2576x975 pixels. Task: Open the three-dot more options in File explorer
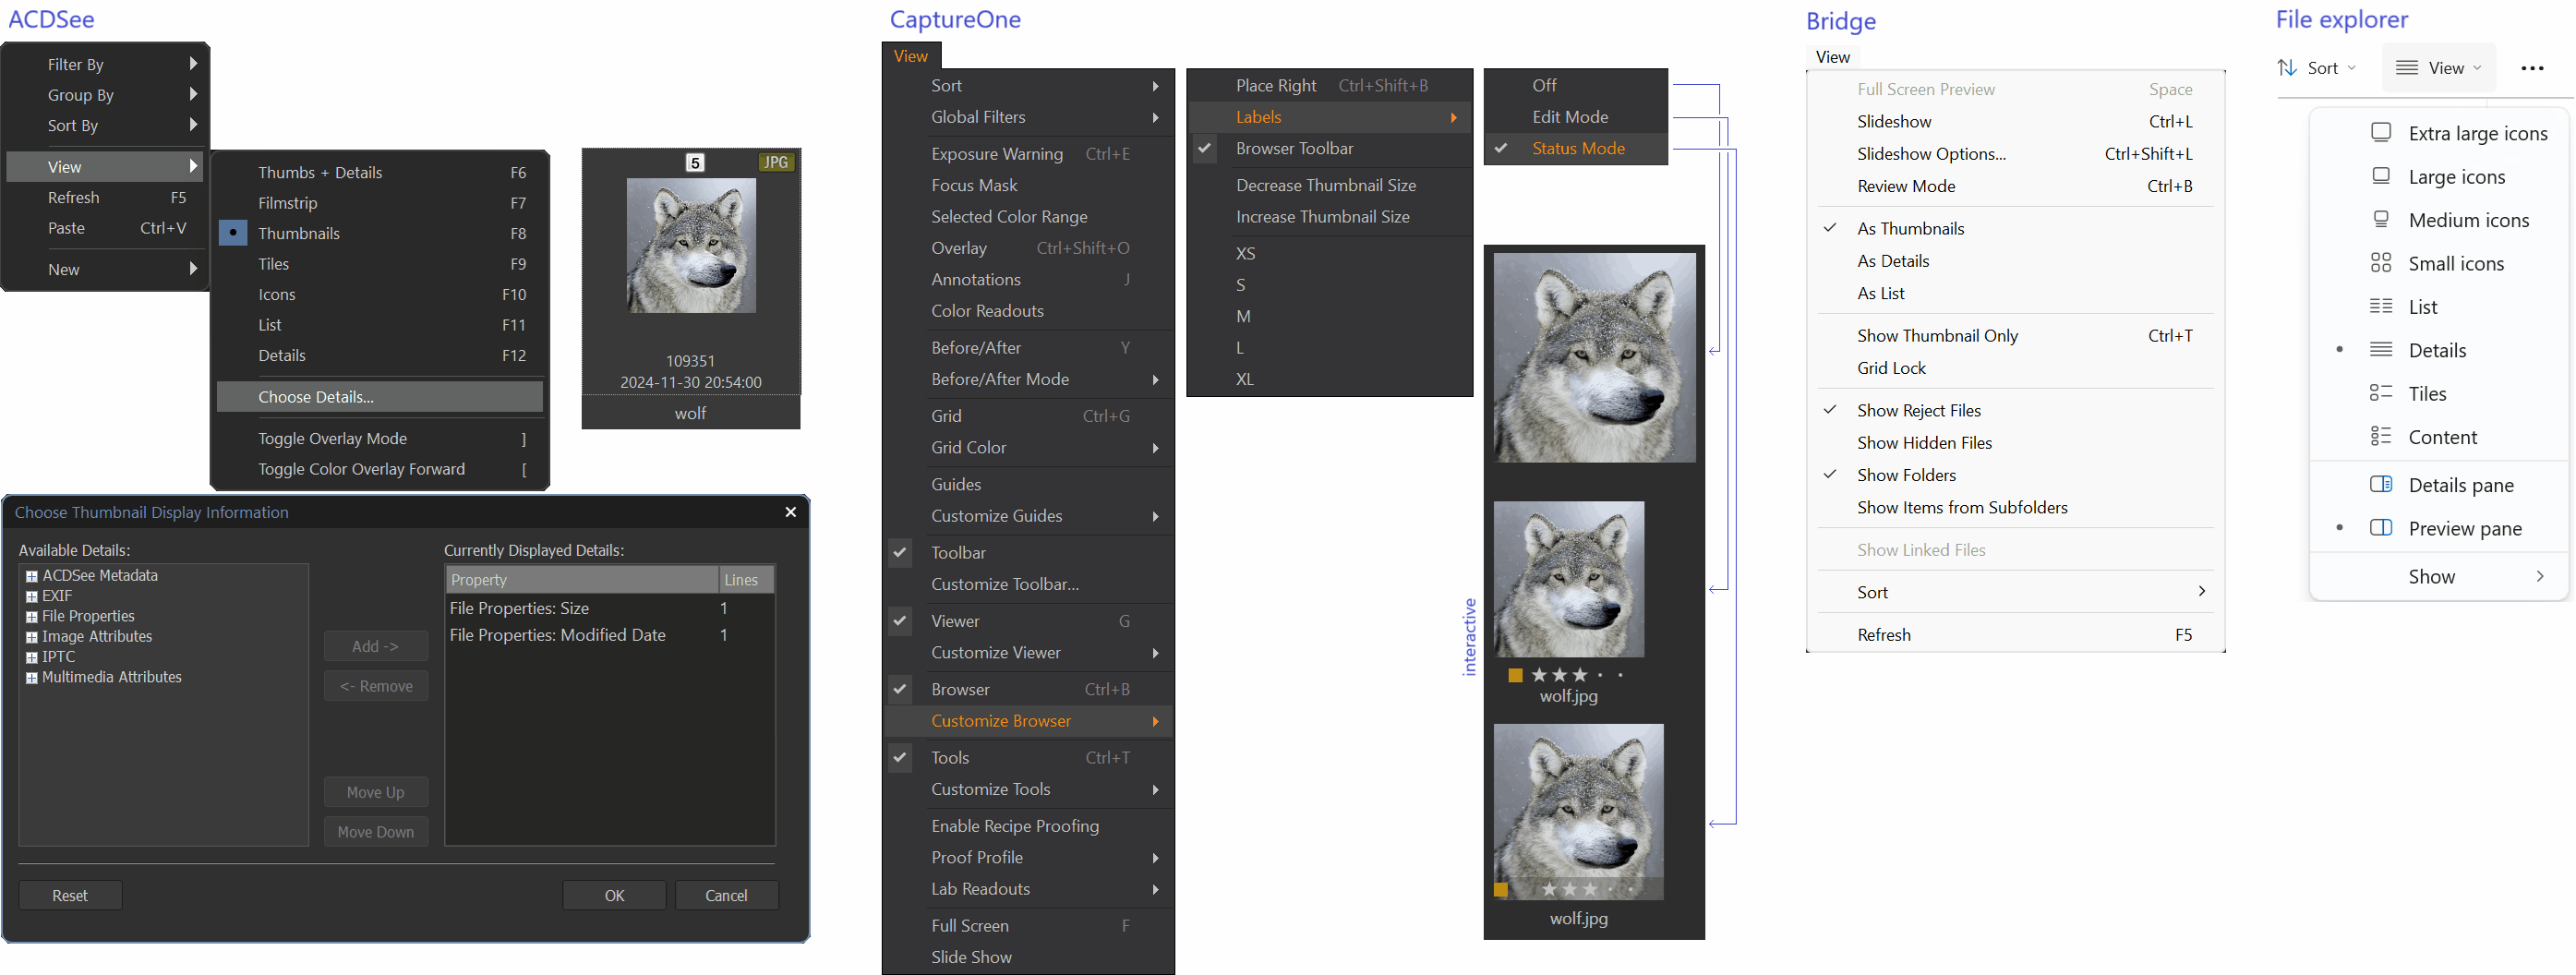click(2532, 68)
